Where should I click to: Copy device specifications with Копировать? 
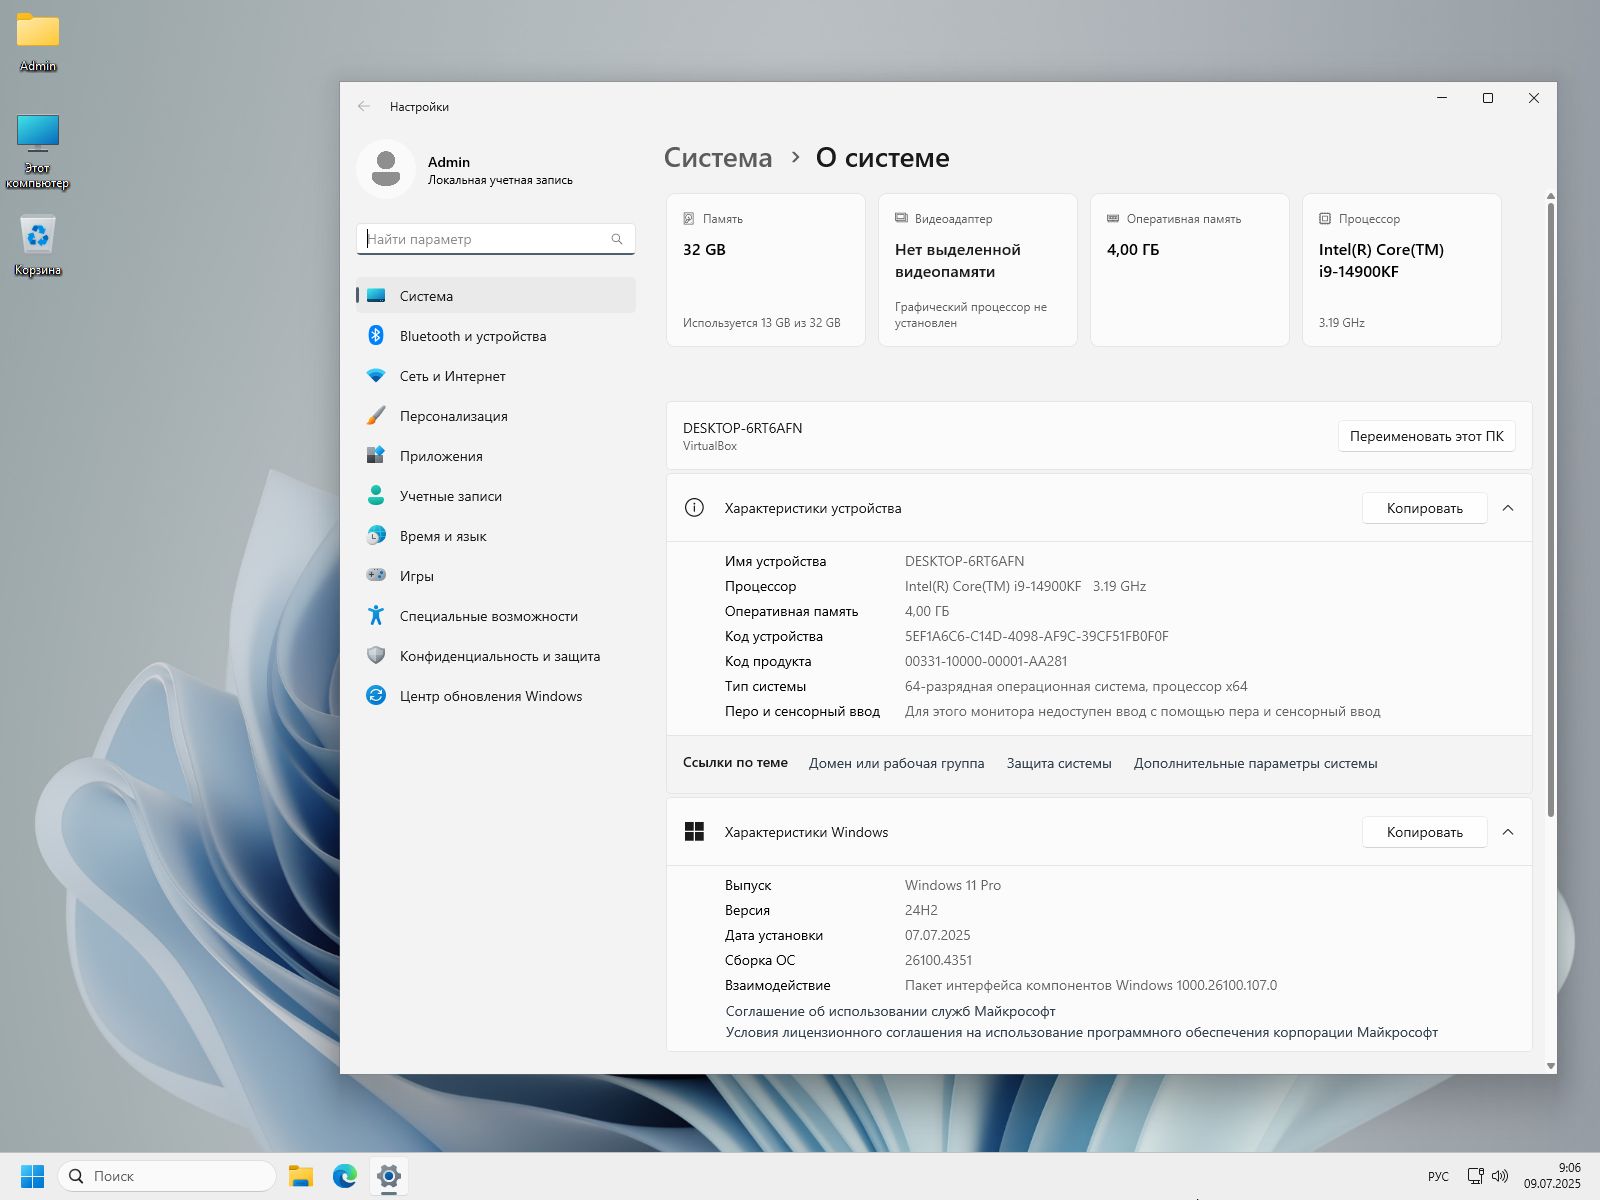1424,508
